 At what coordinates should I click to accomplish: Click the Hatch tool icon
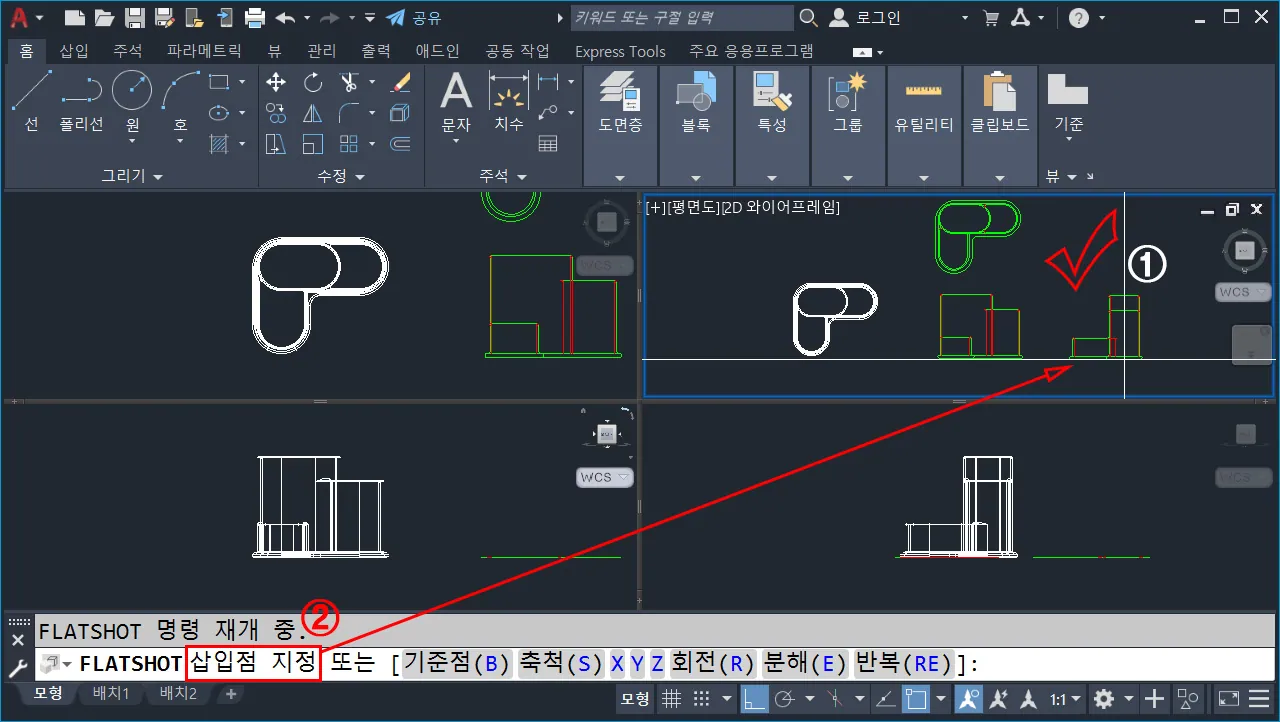coord(219,144)
